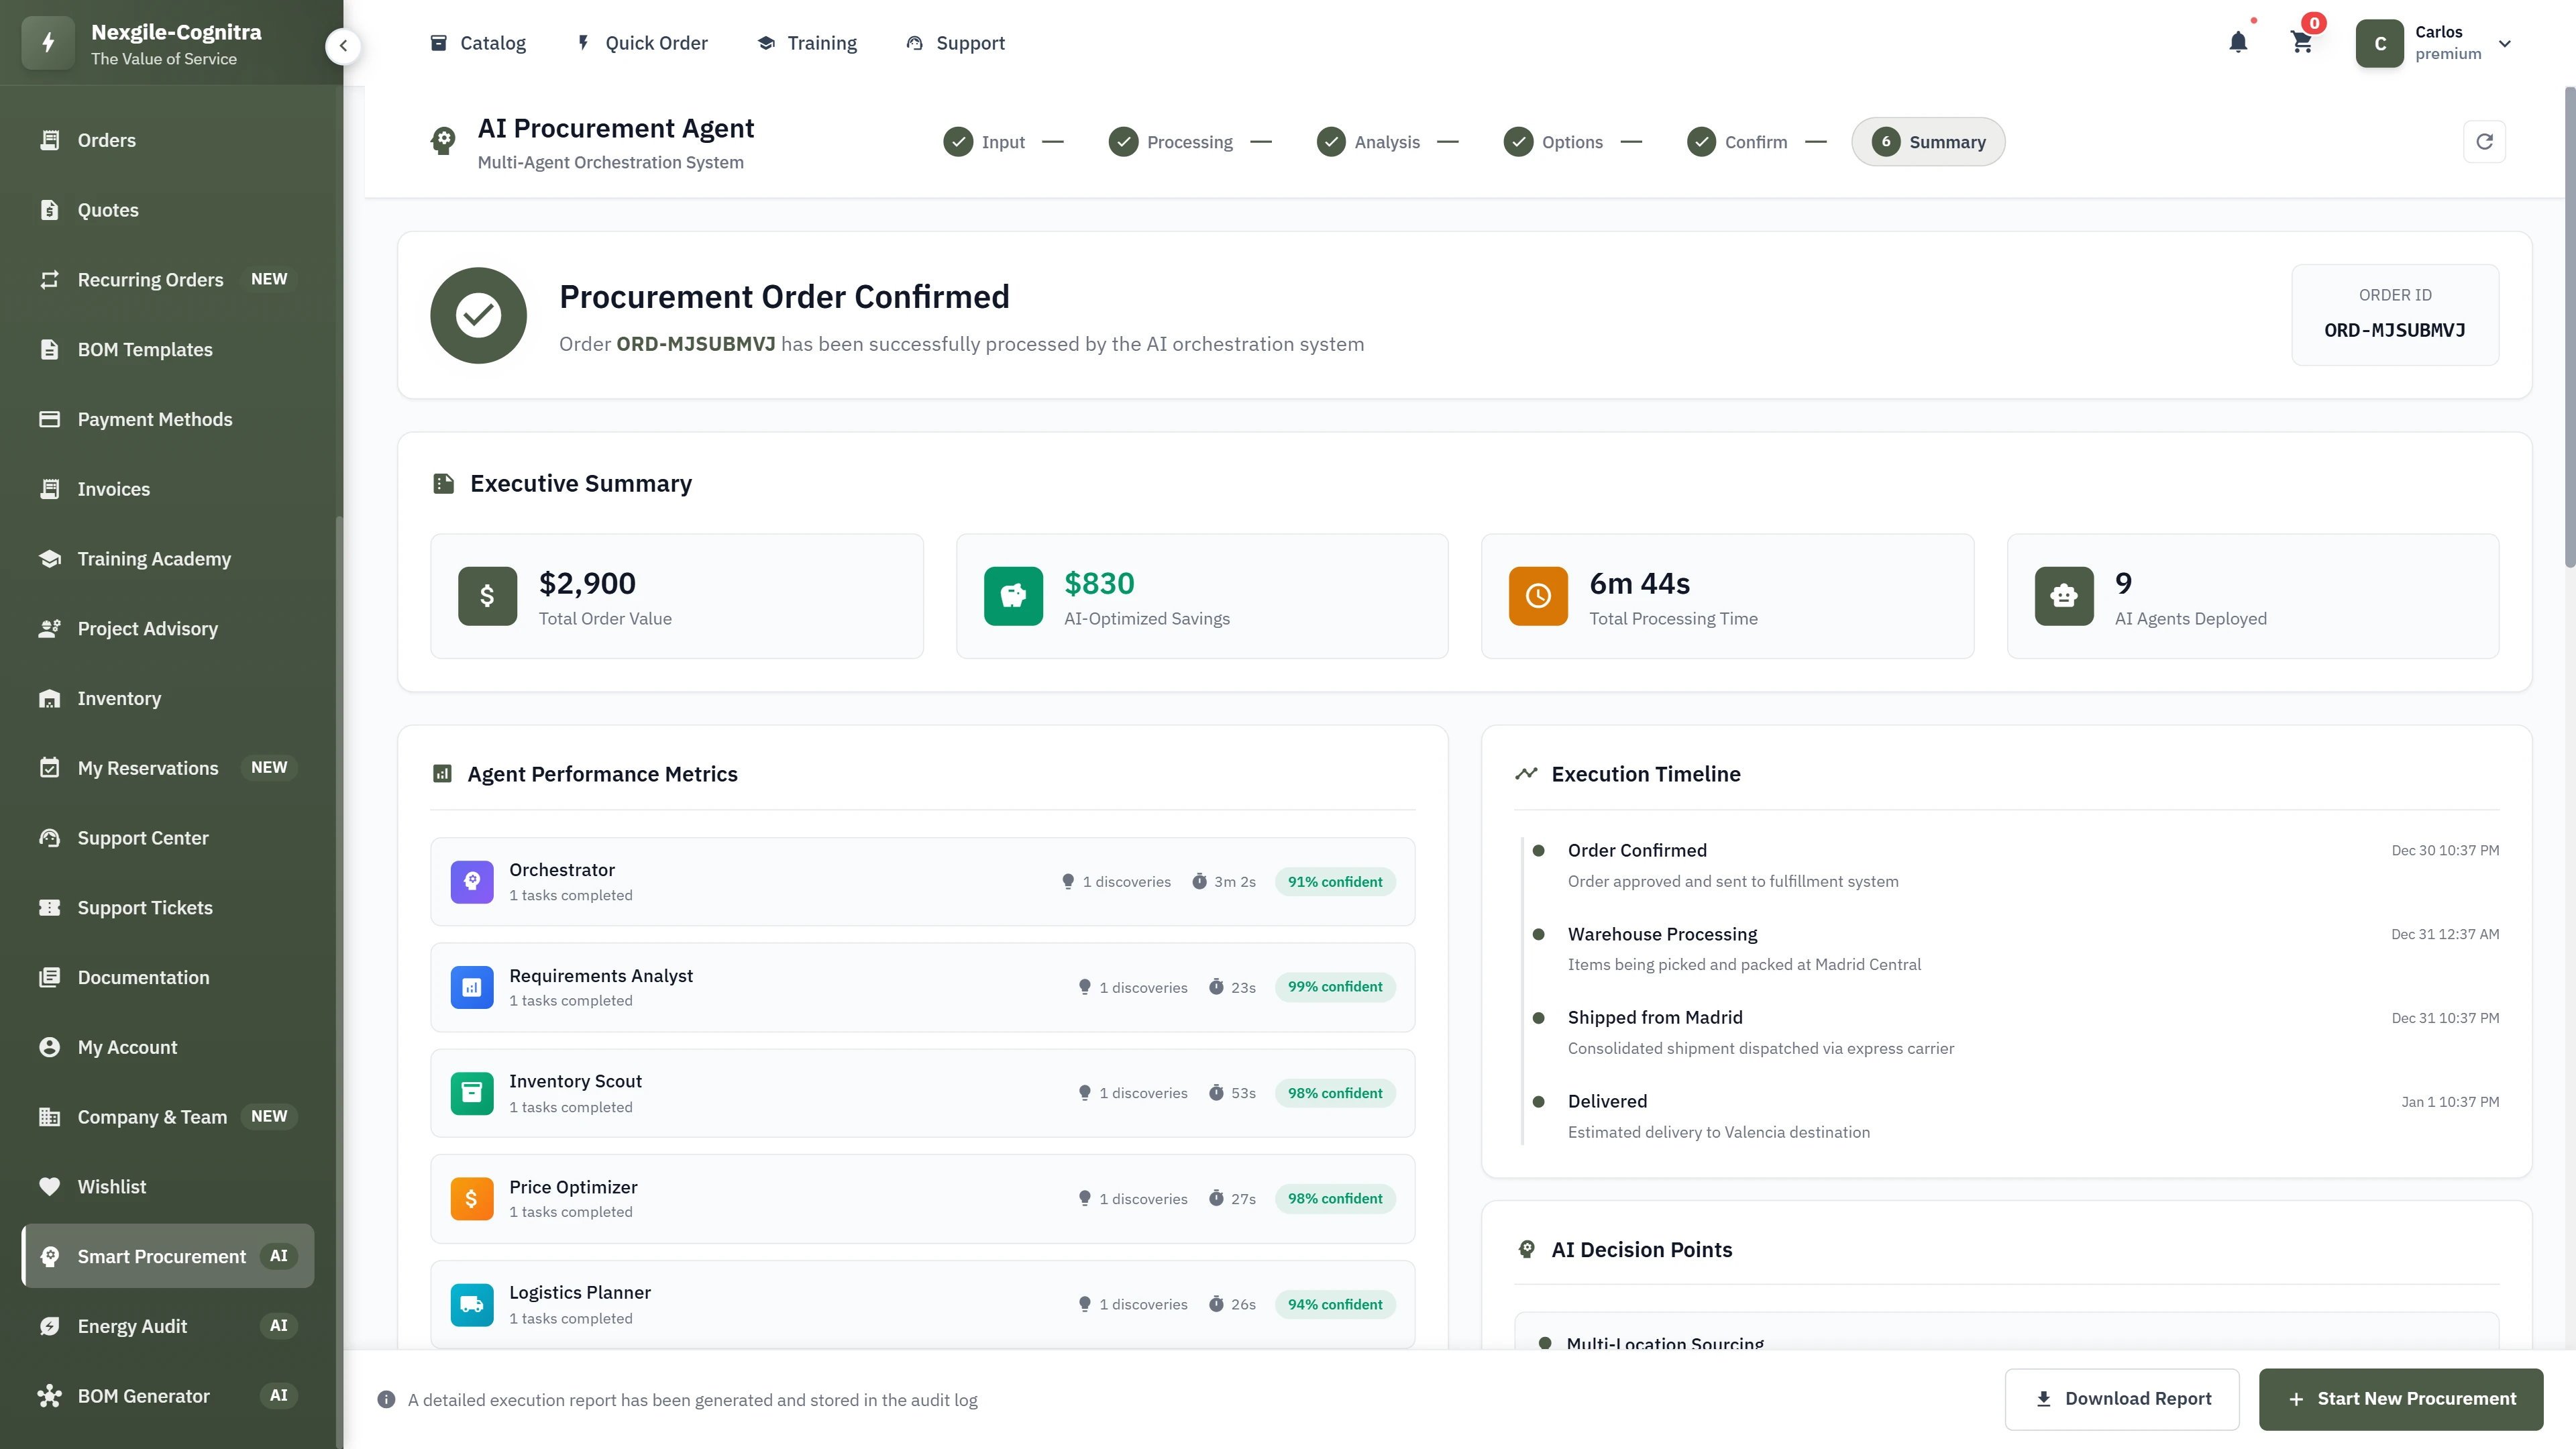Select the 98% confident badge for Inventory Scout
The width and height of the screenshot is (2576, 1449).
[x=1335, y=1093]
